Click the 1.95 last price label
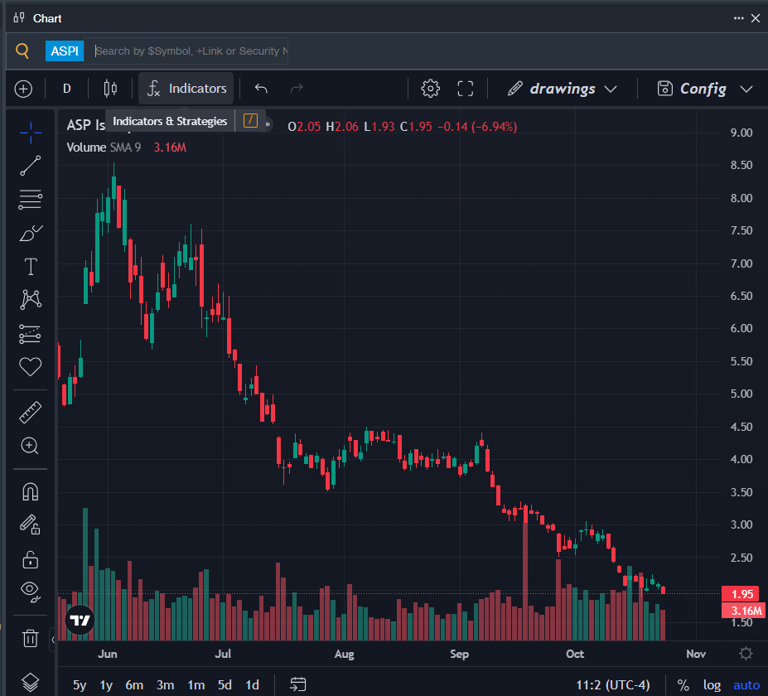Screen dimensions: 768x696 (742, 594)
